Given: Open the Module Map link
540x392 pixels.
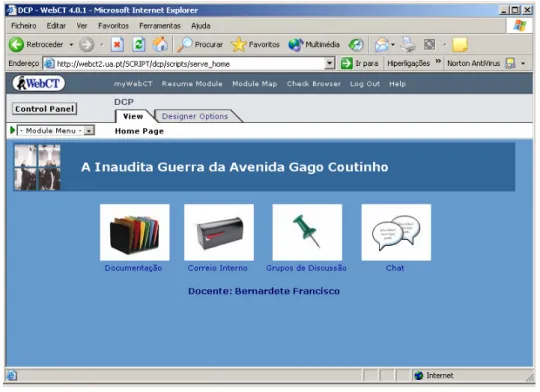Looking at the screenshot, I should point(255,84).
